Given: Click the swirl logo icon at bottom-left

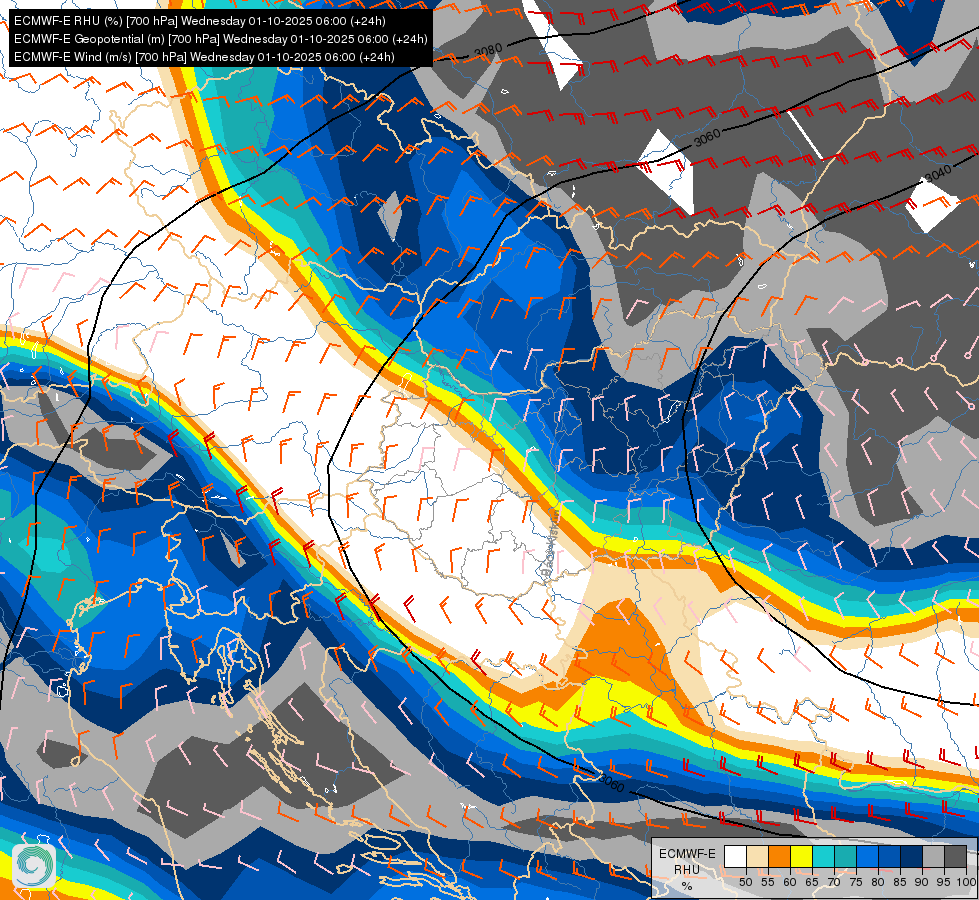Looking at the screenshot, I should (x=34, y=865).
